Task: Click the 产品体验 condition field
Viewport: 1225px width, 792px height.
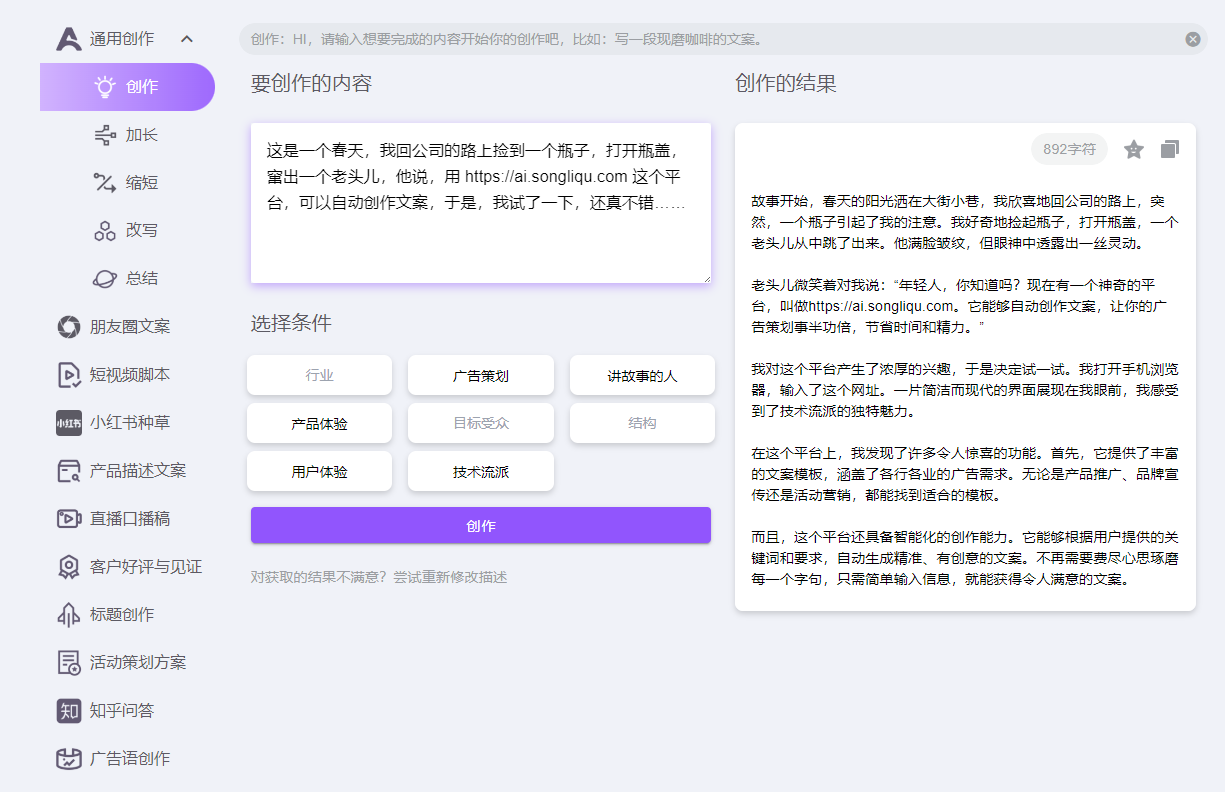Action: click(x=320, y=423)
